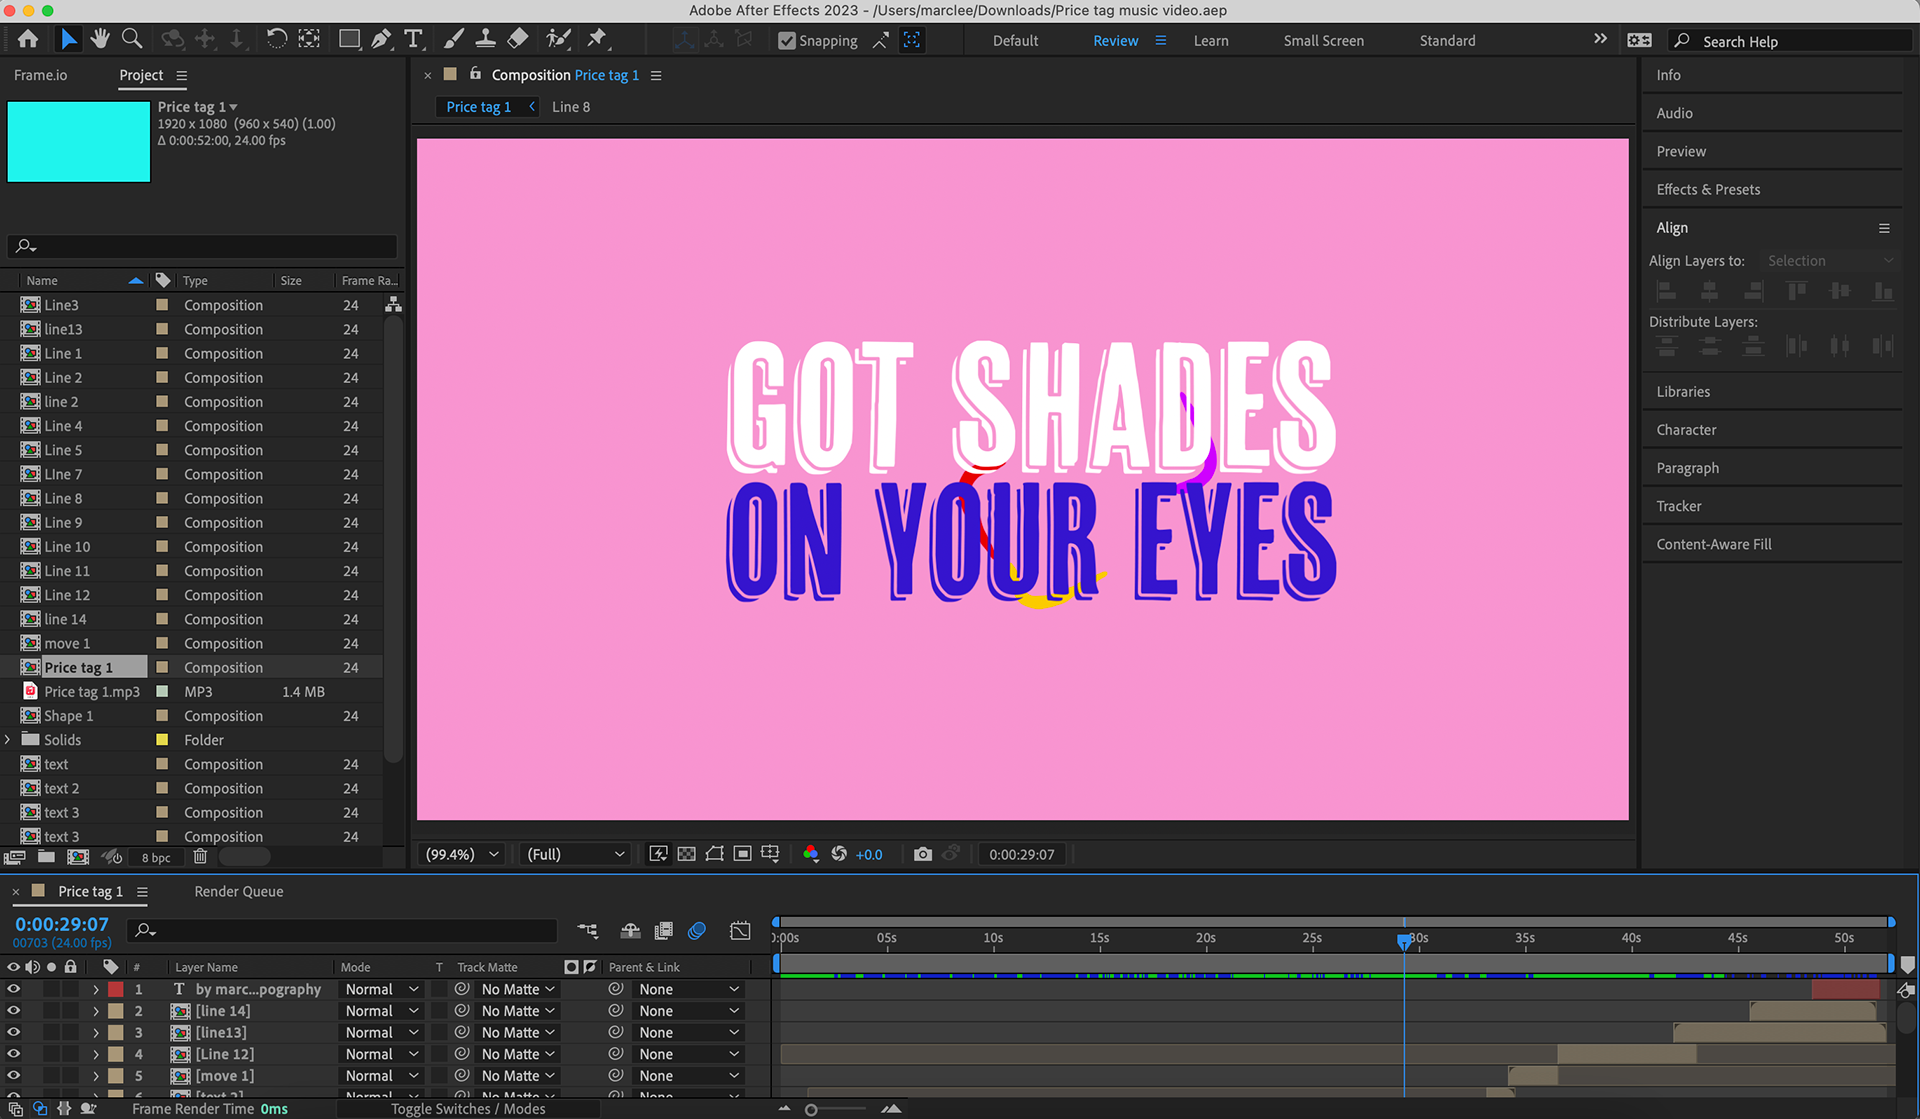Hide the [line 14] layer

[x=13, y=1011]
